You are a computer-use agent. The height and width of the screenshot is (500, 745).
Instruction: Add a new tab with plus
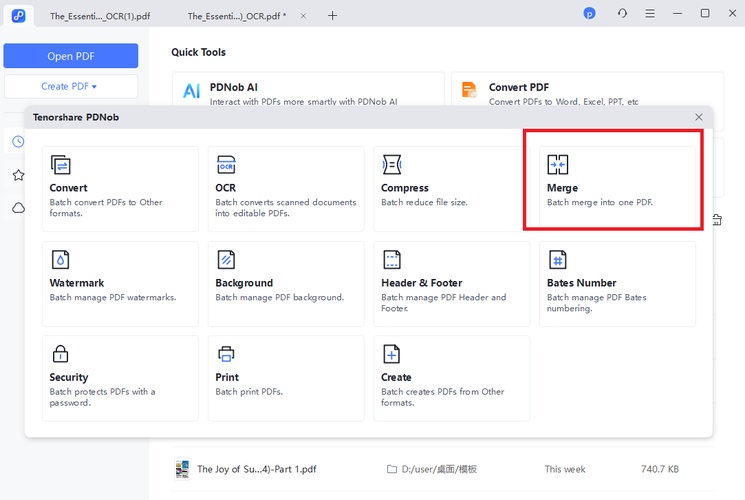333,16
